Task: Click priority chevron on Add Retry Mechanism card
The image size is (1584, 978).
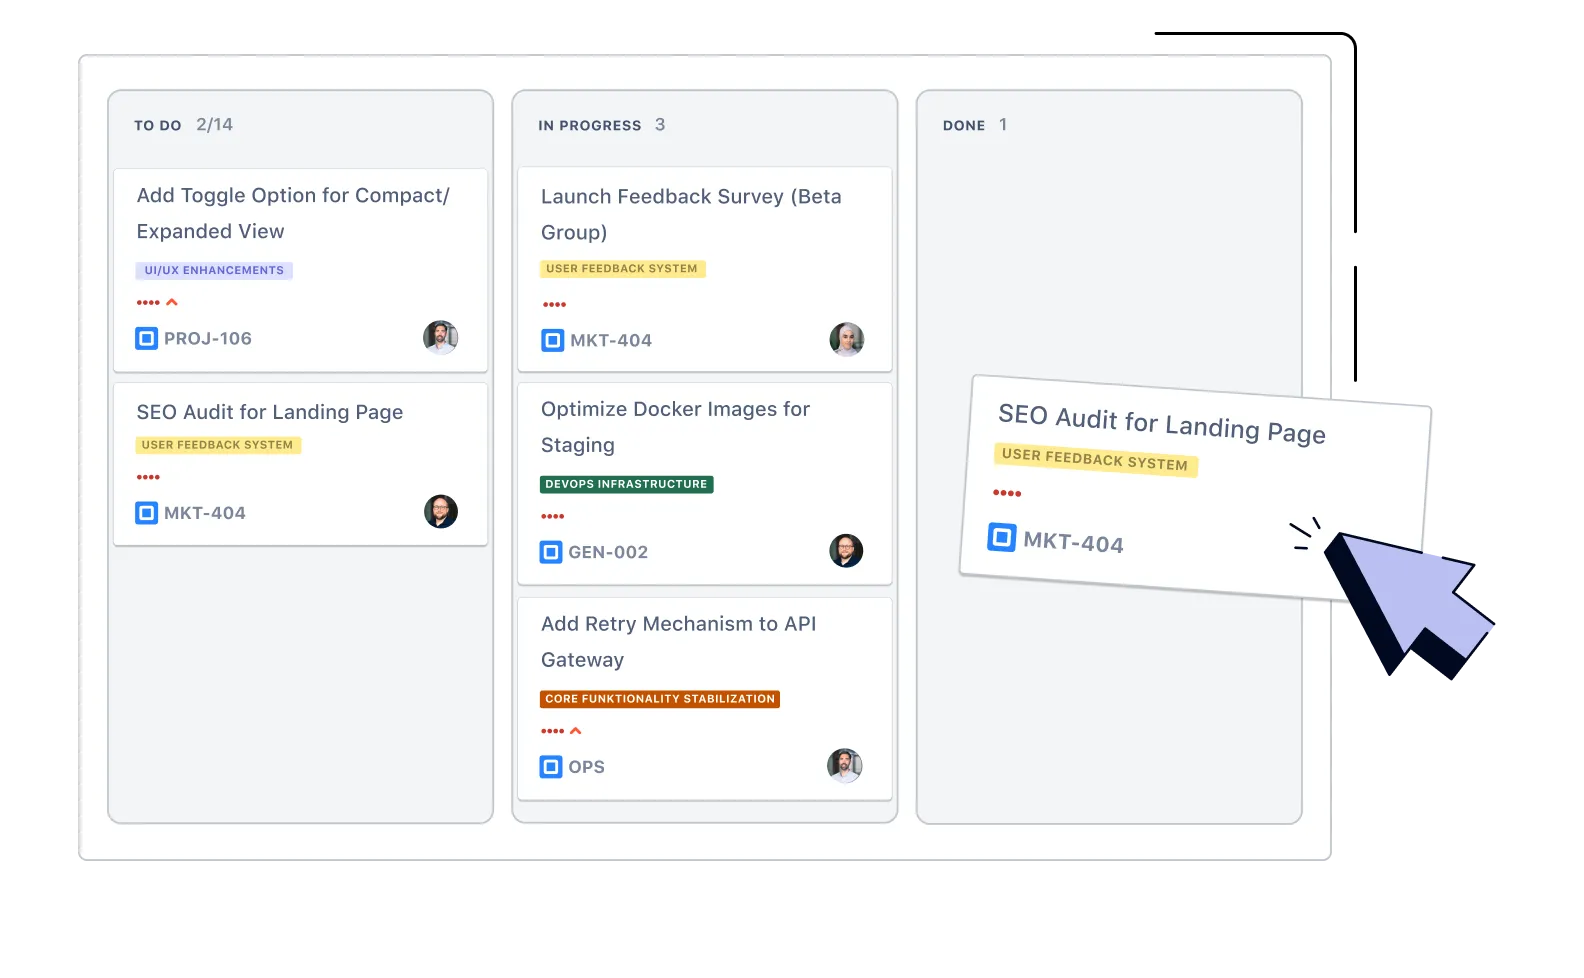Action: click(x=576, y=731)
